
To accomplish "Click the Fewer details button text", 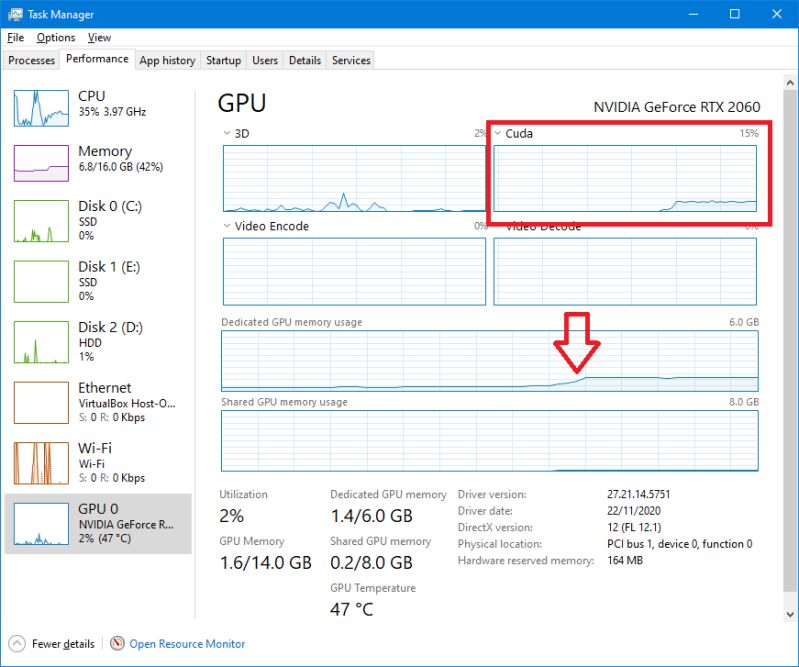I will (x=63, y=644).
